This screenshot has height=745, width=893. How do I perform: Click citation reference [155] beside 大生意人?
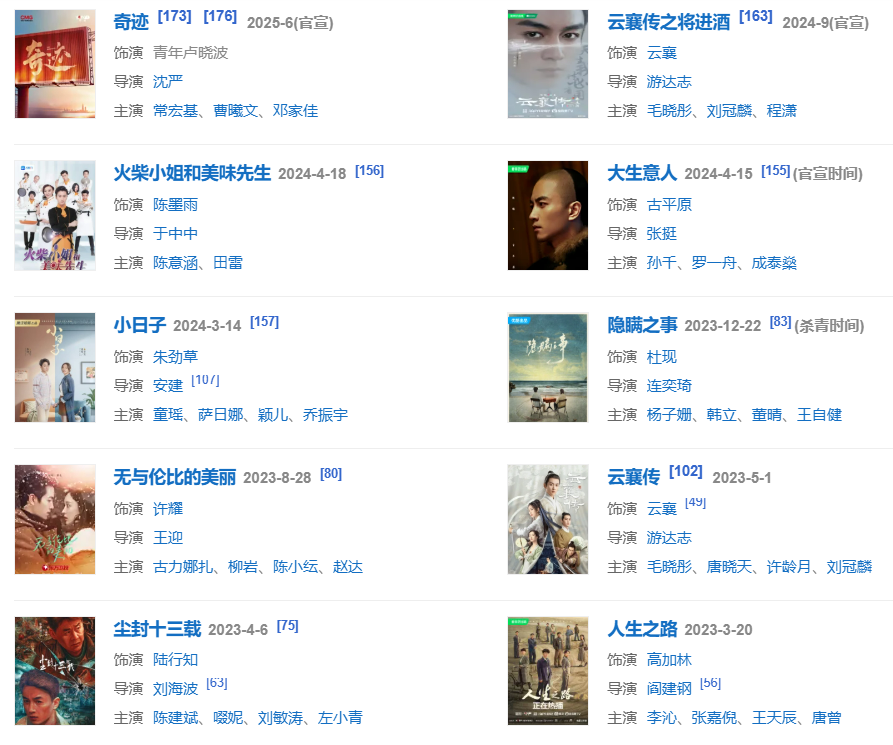point(776,171)
